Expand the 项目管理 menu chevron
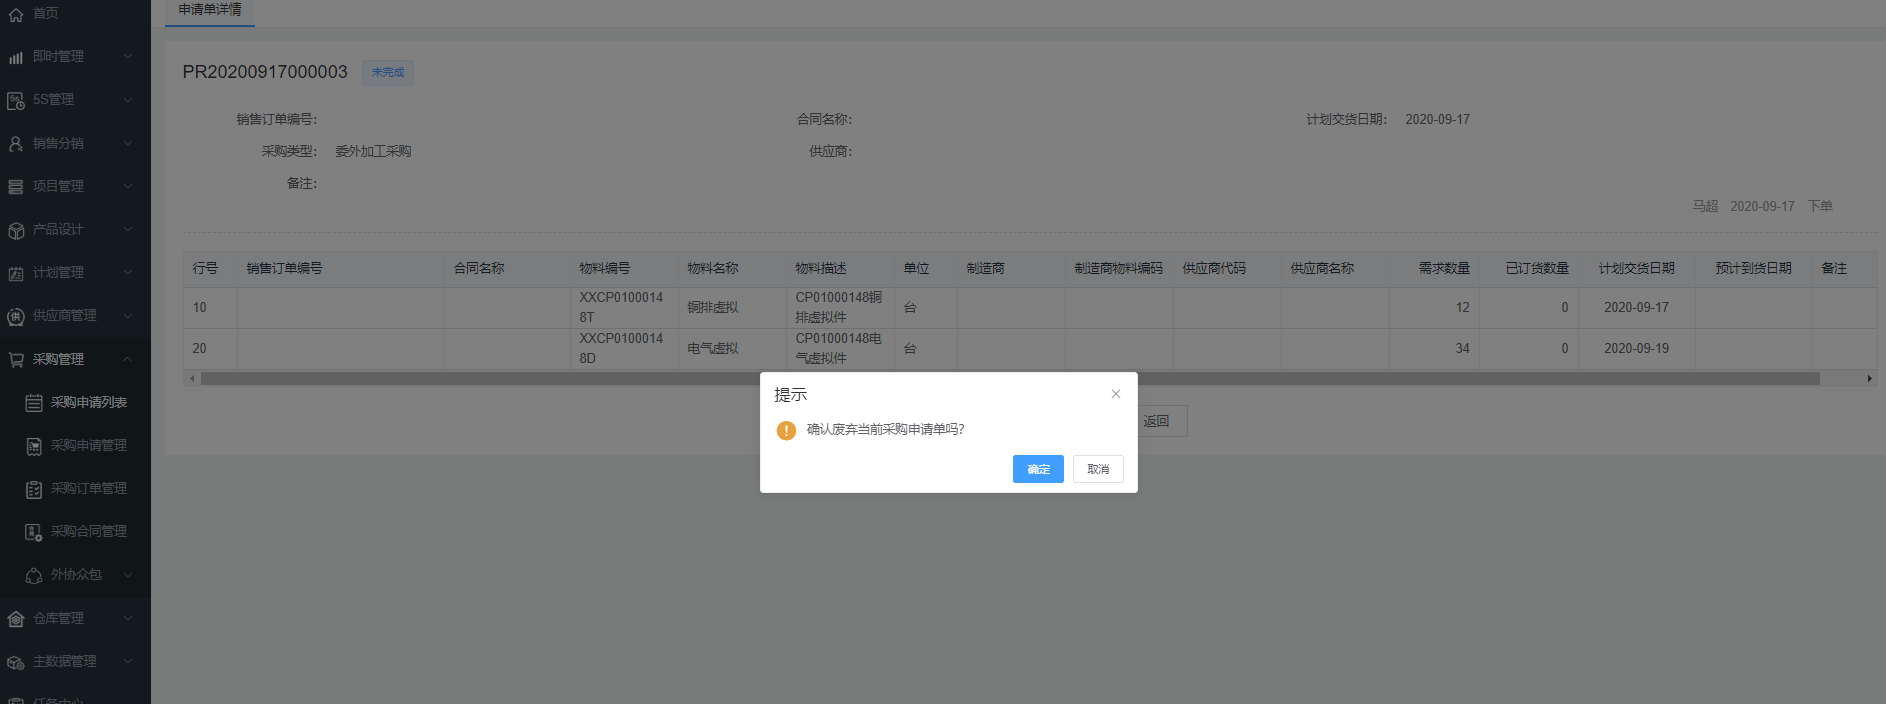The image size is (1886, 704). coord(128,186)
